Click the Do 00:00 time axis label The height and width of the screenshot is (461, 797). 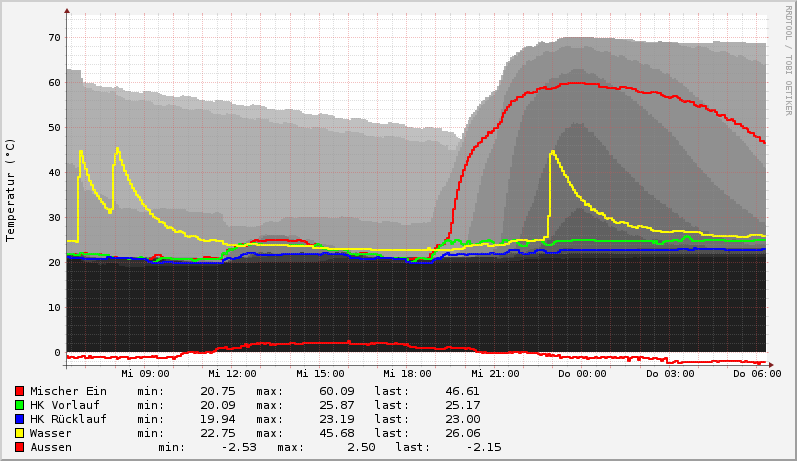pos(582,373)
